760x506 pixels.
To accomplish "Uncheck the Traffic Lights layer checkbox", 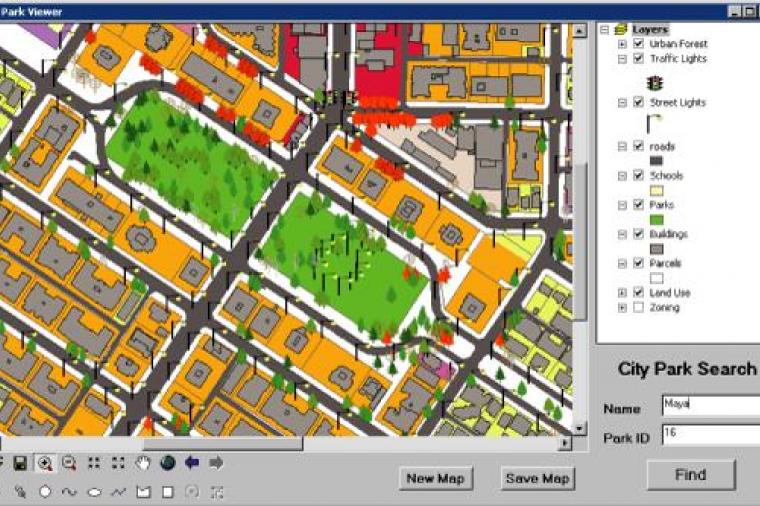I will 638,59.
